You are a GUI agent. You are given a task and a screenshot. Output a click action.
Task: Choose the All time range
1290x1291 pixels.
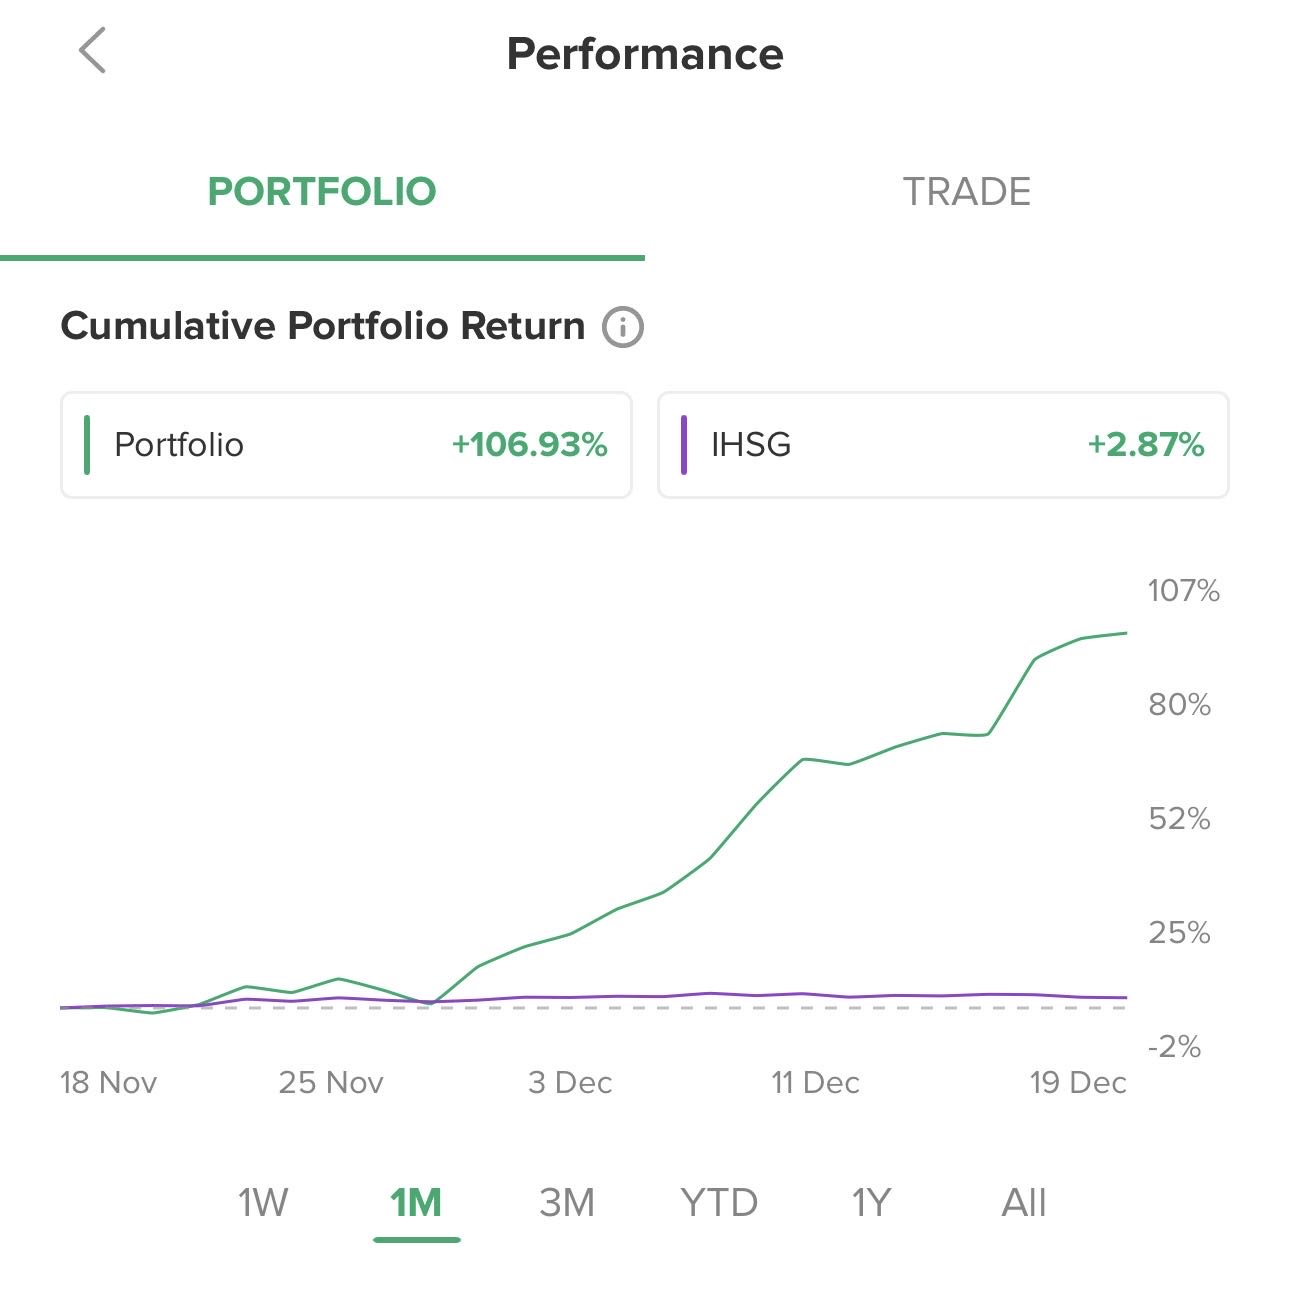(x=1024, y=1202)
